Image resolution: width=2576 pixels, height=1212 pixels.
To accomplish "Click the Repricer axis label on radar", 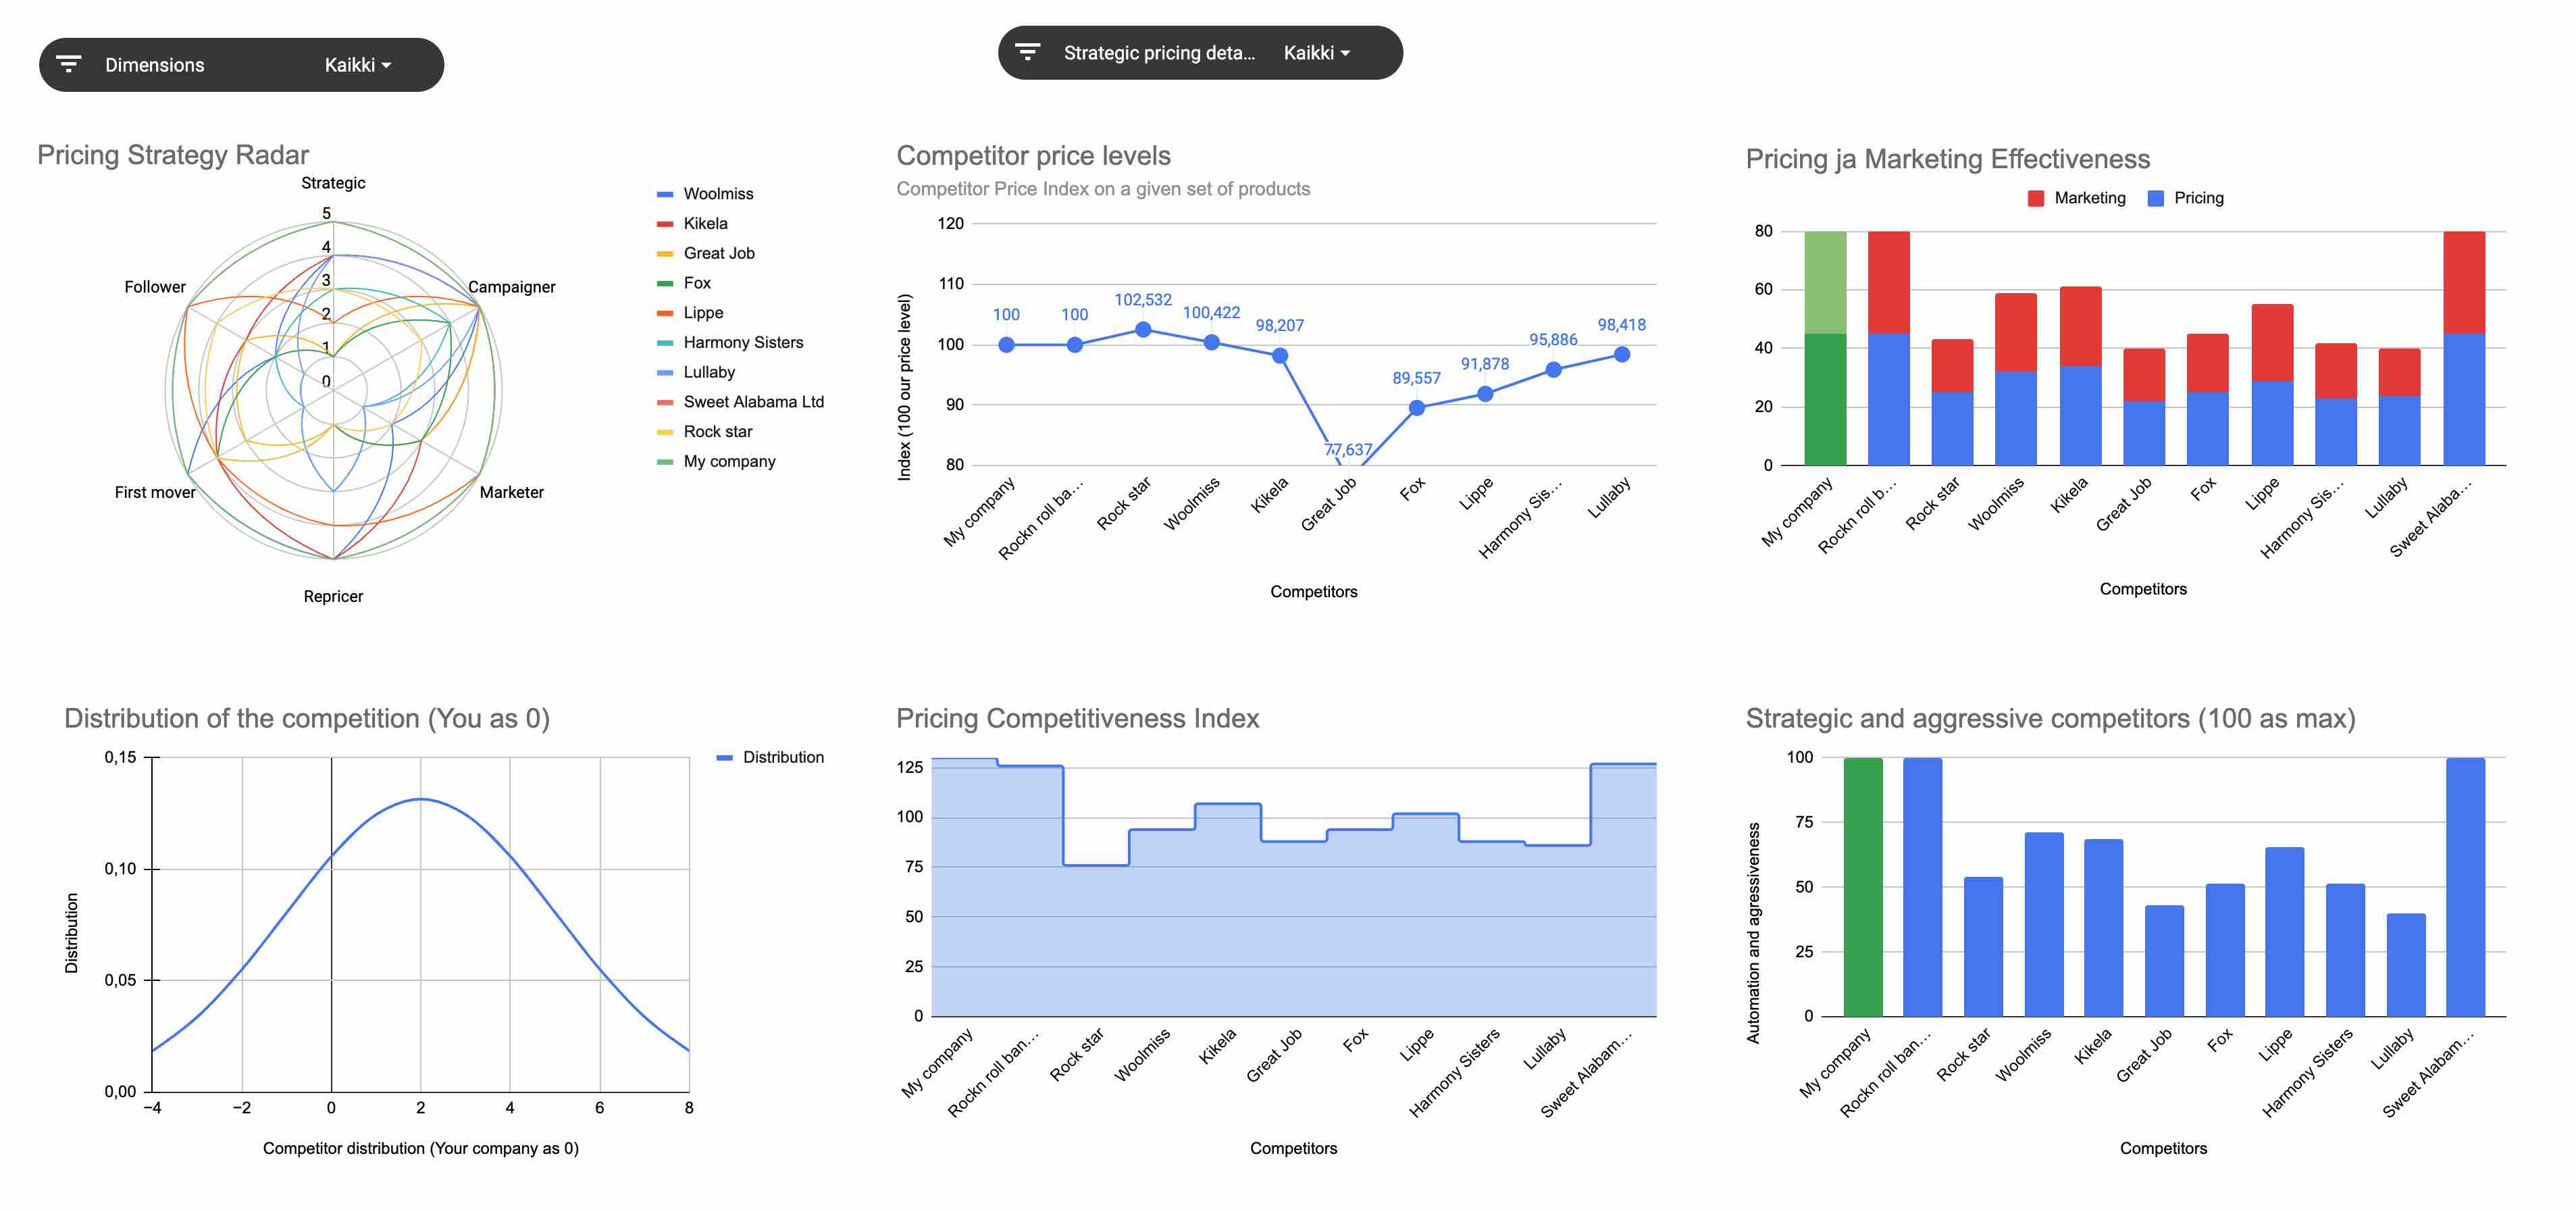I will (333, 596).
